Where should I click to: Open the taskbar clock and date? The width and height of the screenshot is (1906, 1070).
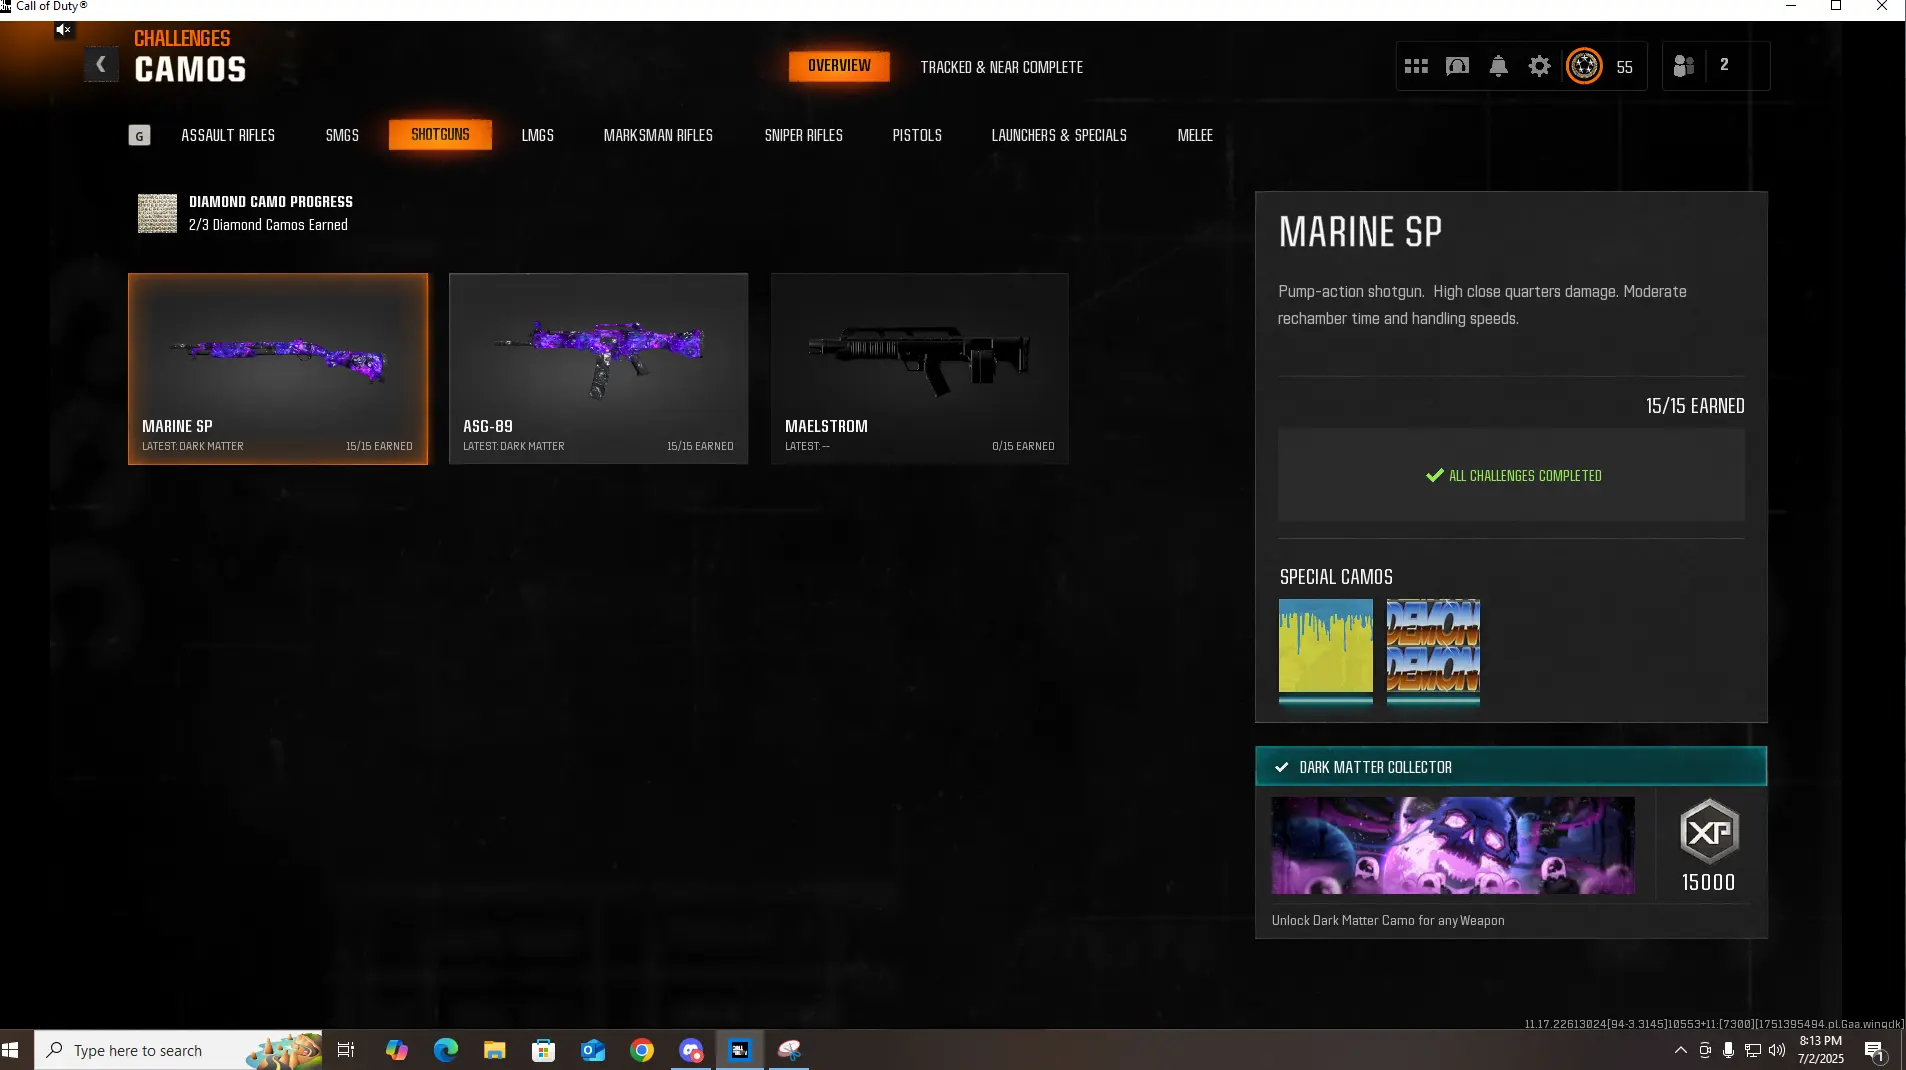[1820, 1050]
